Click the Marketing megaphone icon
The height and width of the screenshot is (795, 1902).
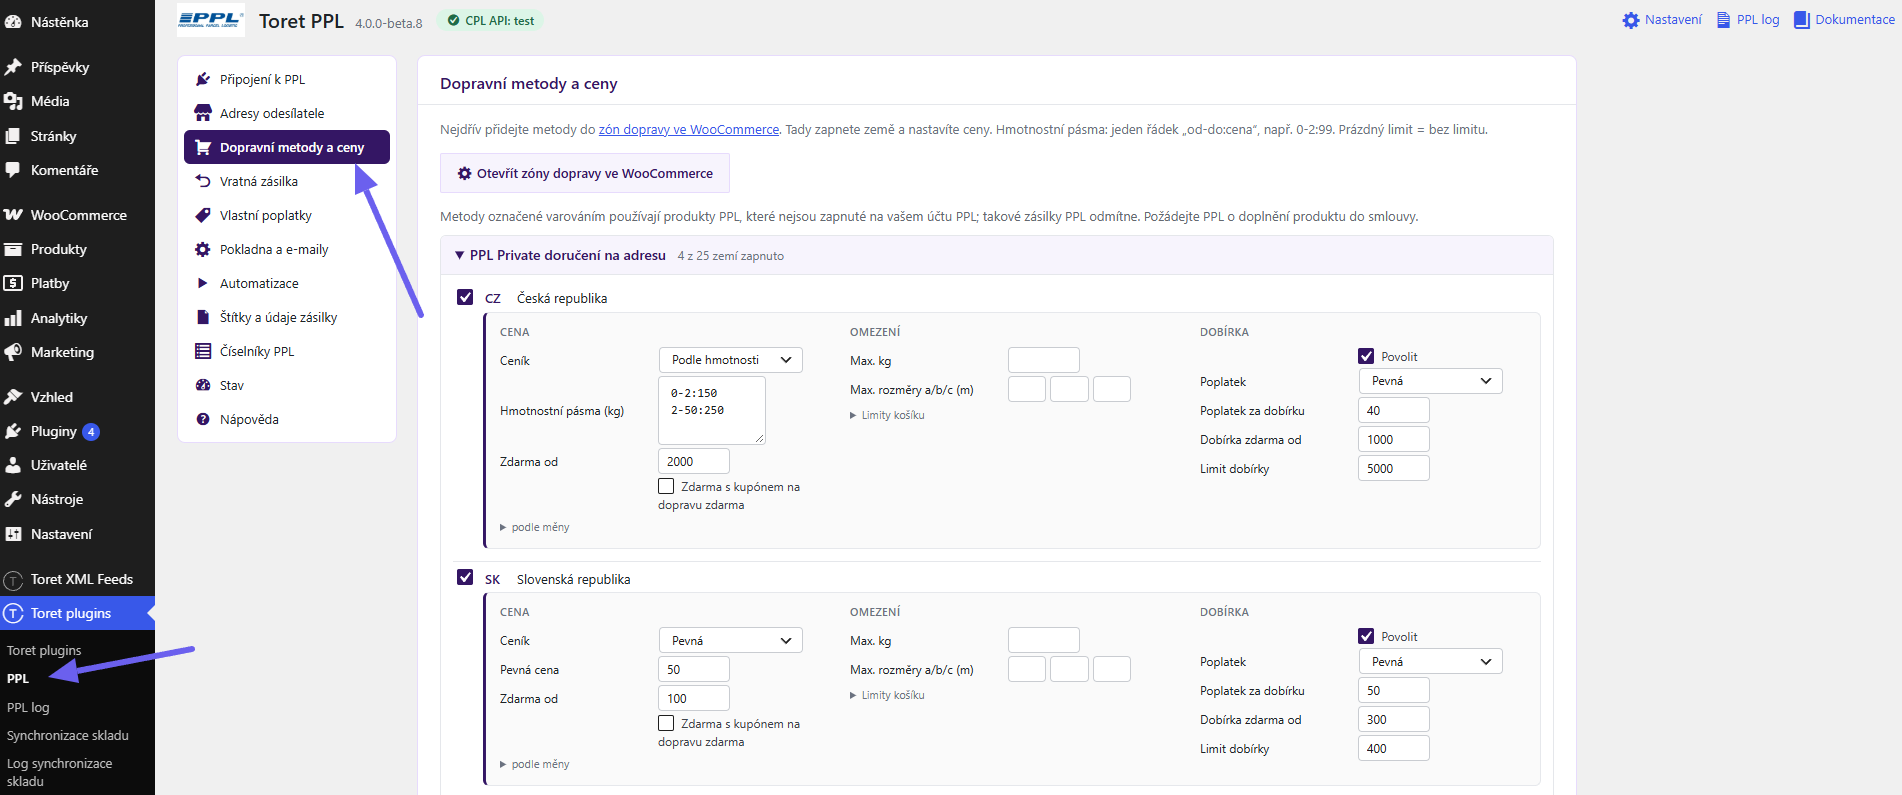[x=13, y=352]
